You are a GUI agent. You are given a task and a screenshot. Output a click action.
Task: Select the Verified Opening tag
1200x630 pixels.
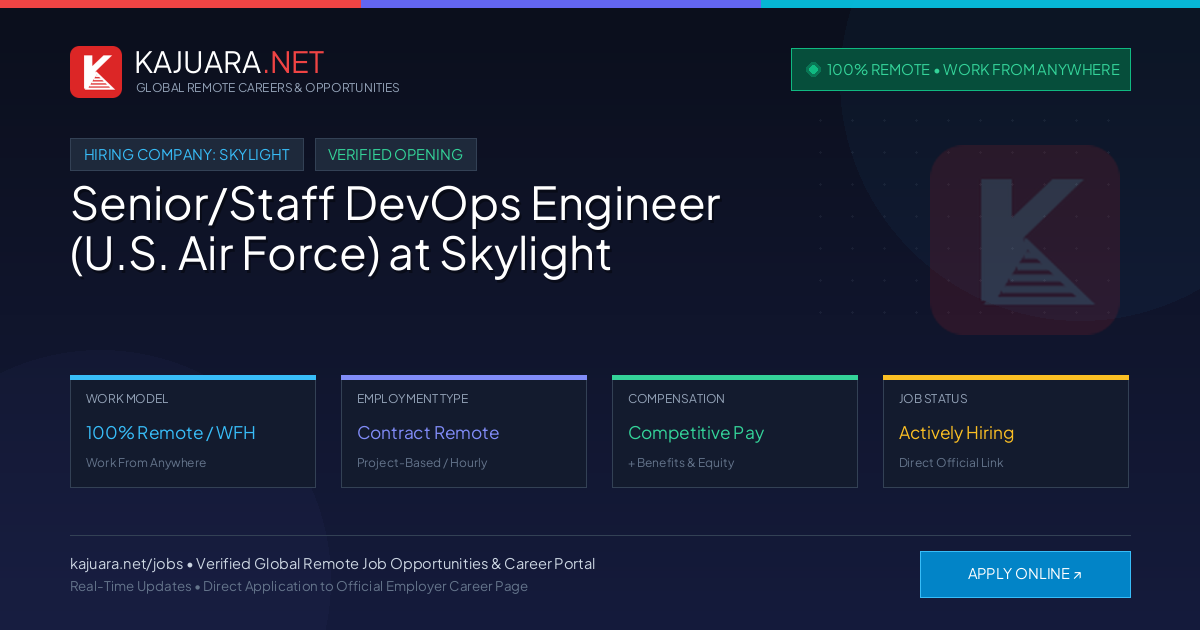tap(396, 155)
